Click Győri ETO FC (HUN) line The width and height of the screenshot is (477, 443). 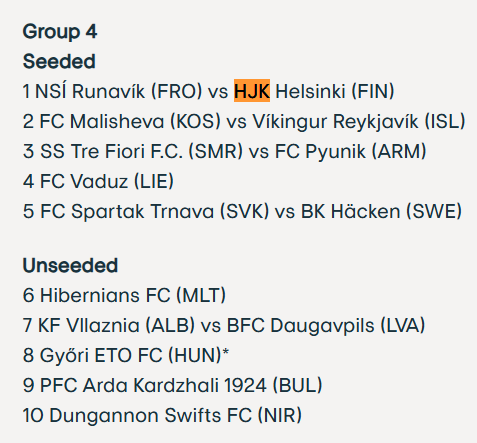(x=126, y=355)
